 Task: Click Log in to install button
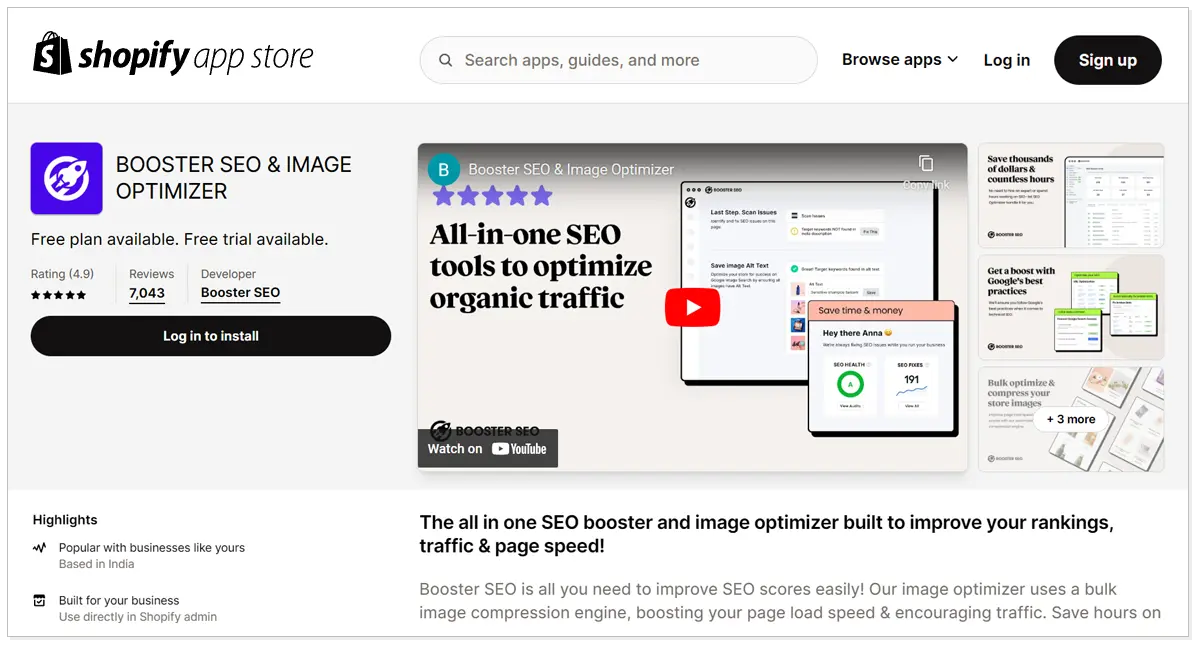point(211,336)
